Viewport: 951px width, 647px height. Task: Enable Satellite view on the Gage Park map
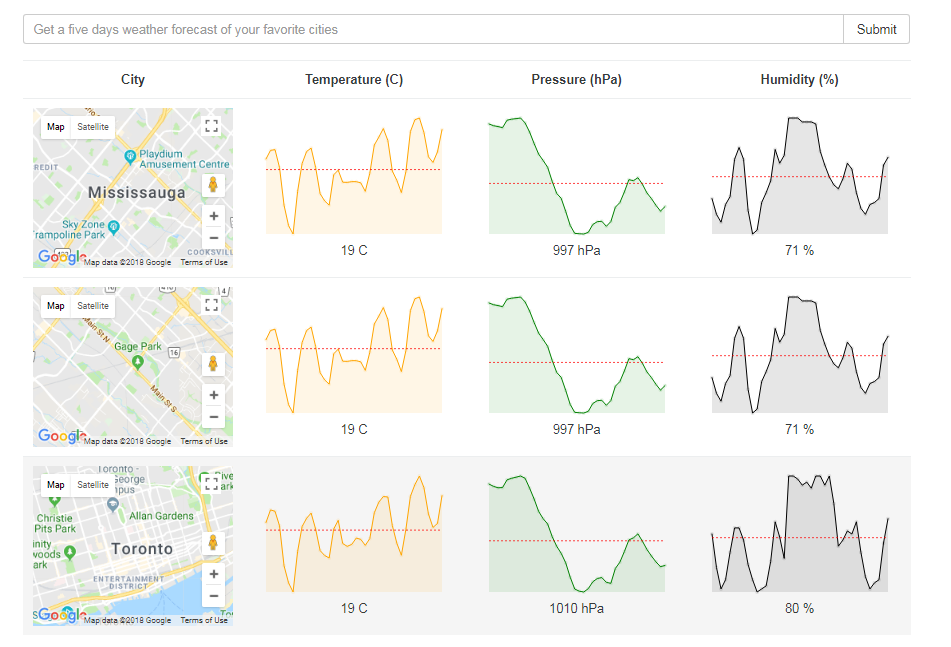pyautogui.click(x=92, y=305)
